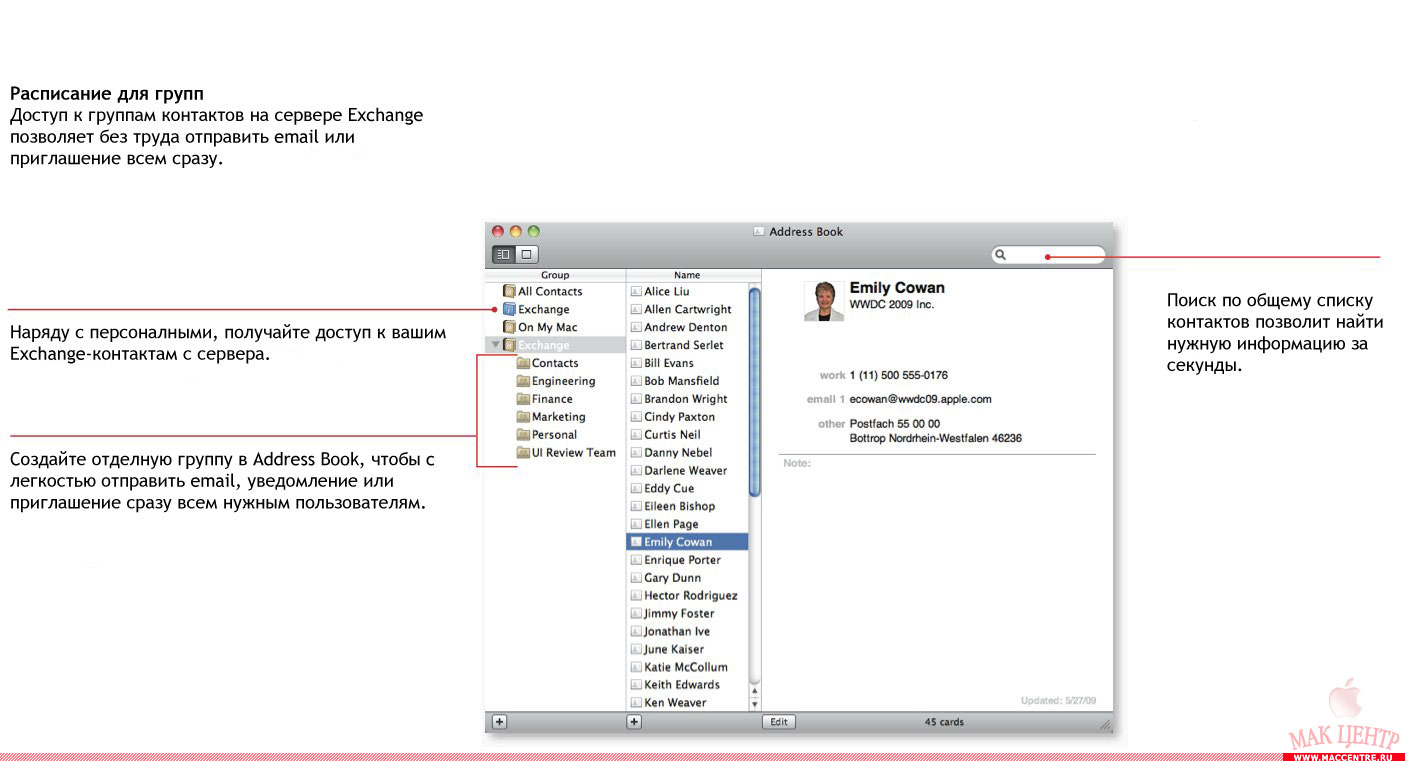Select Ellen Page in the Name list

(687, 525)
